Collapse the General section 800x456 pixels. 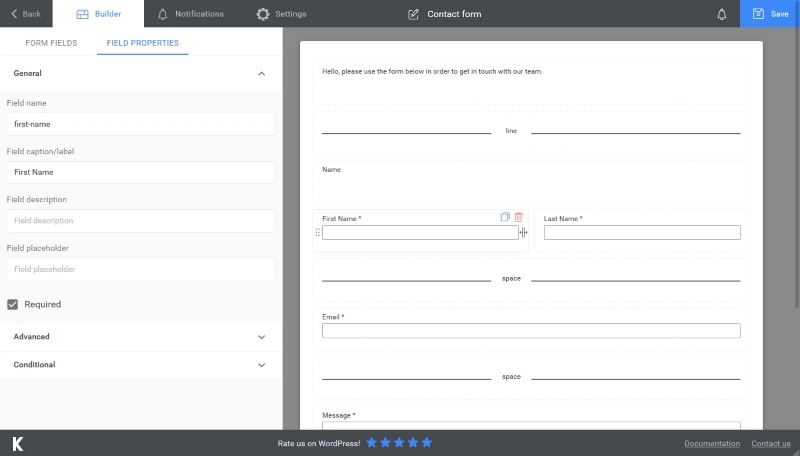point(261,74)
